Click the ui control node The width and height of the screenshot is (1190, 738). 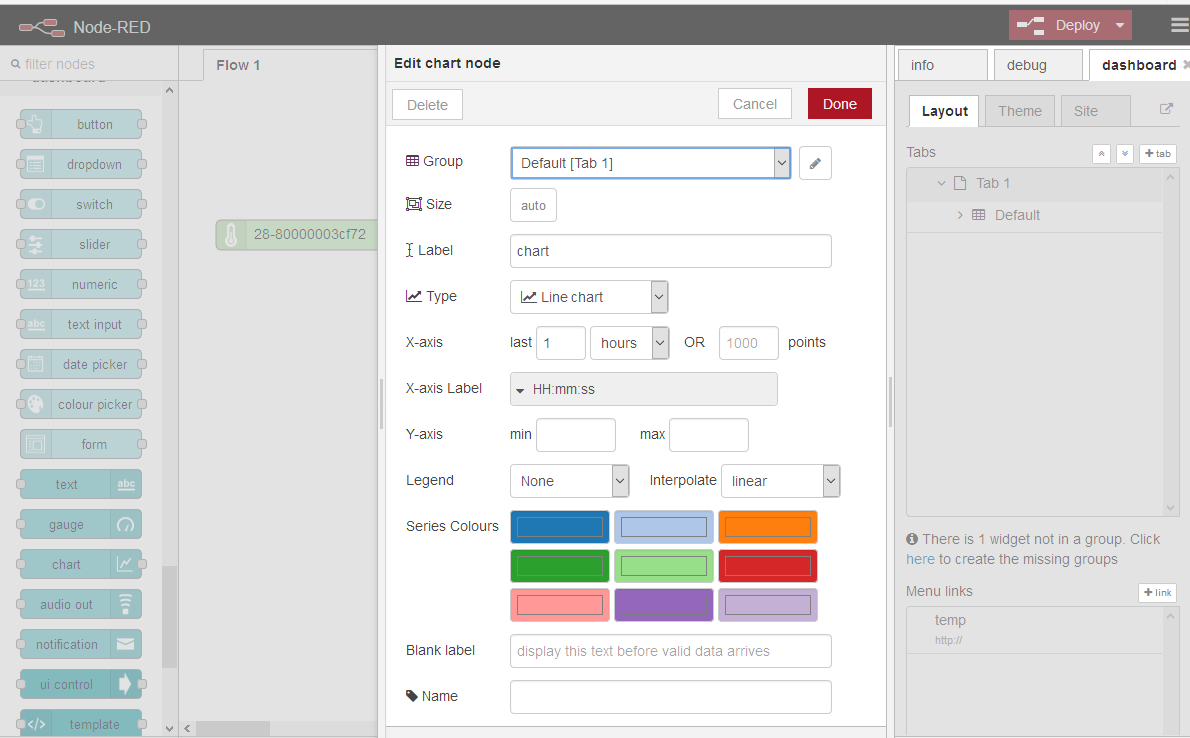pos(81,684)
